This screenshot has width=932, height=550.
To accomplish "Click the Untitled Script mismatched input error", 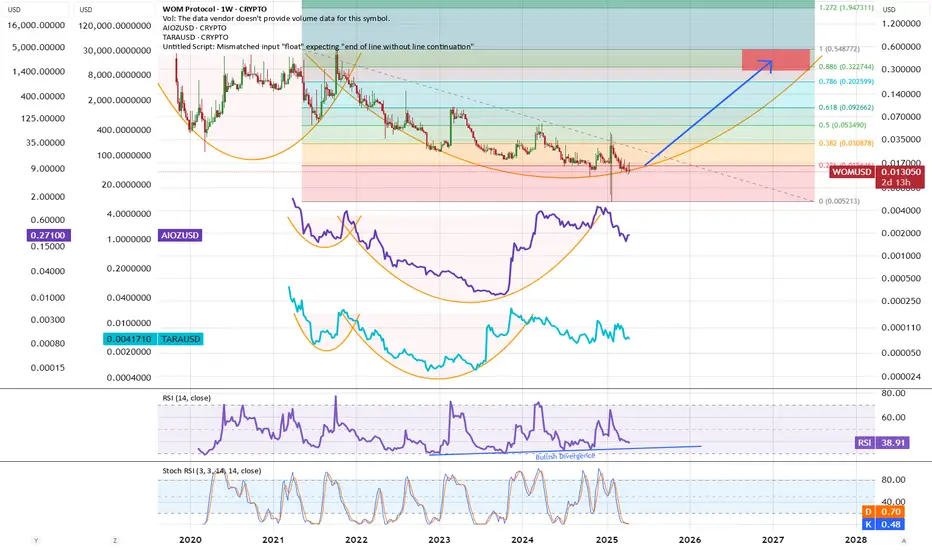I will [x=318, y=46].
